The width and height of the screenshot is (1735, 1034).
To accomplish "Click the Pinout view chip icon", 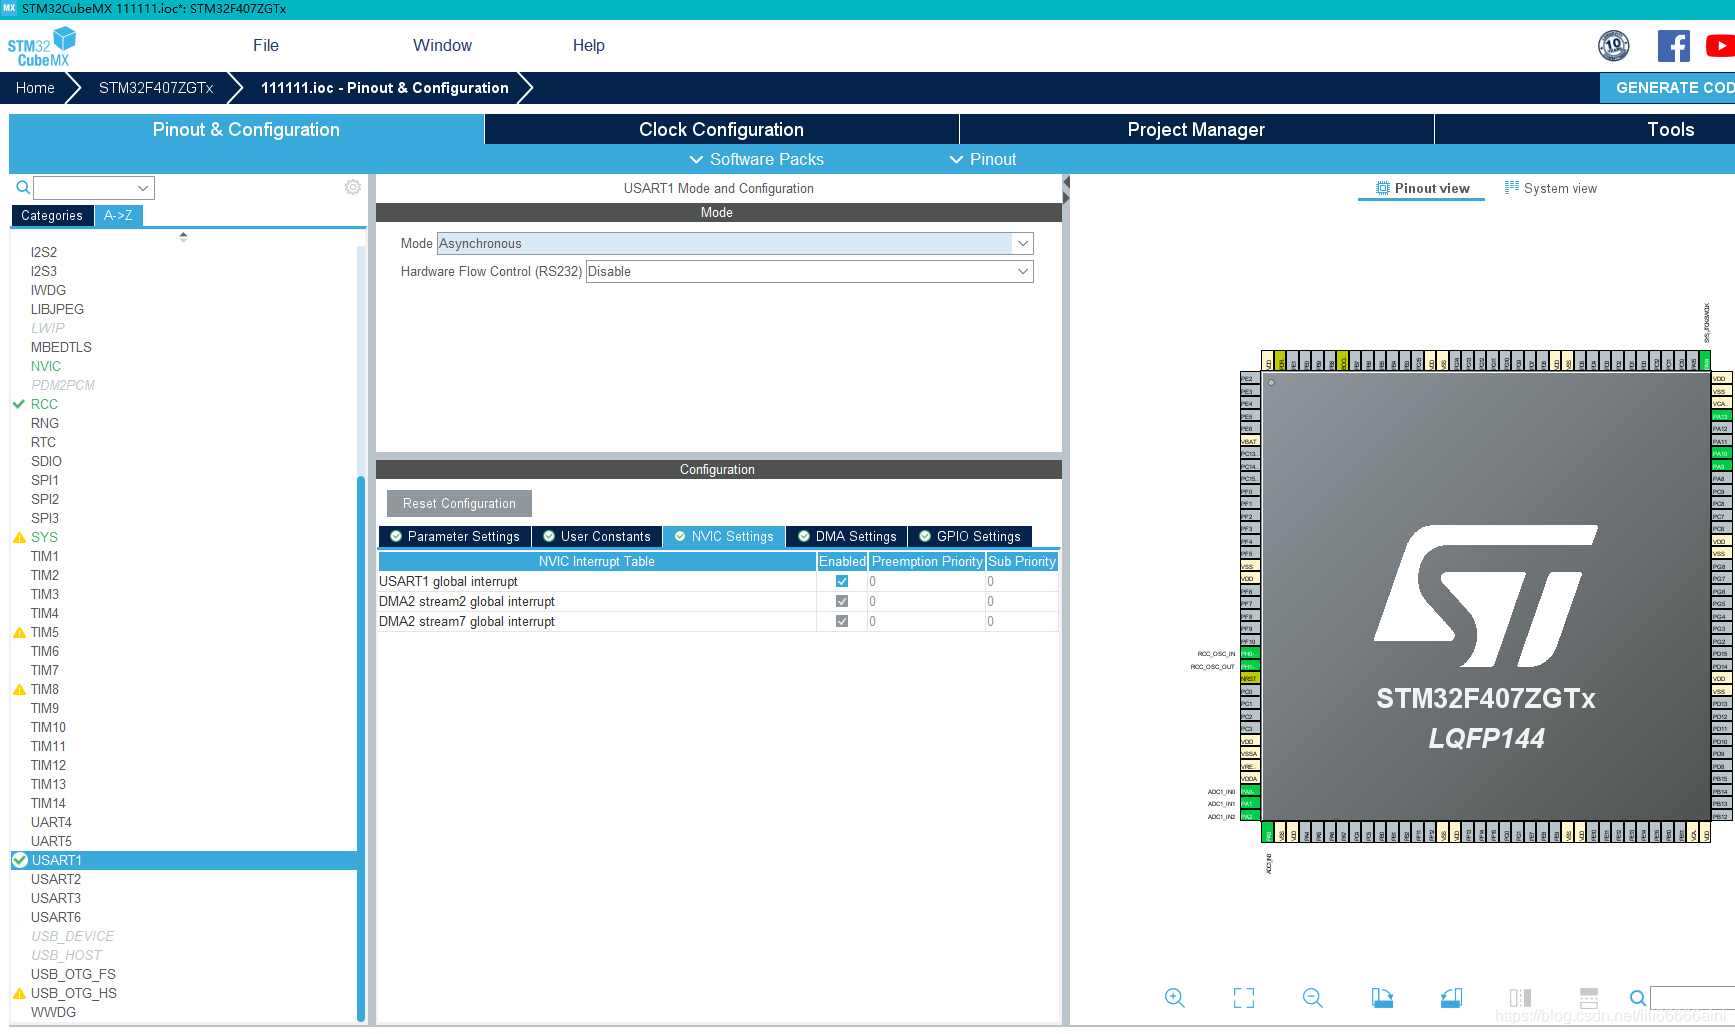I will point(1383,188).
